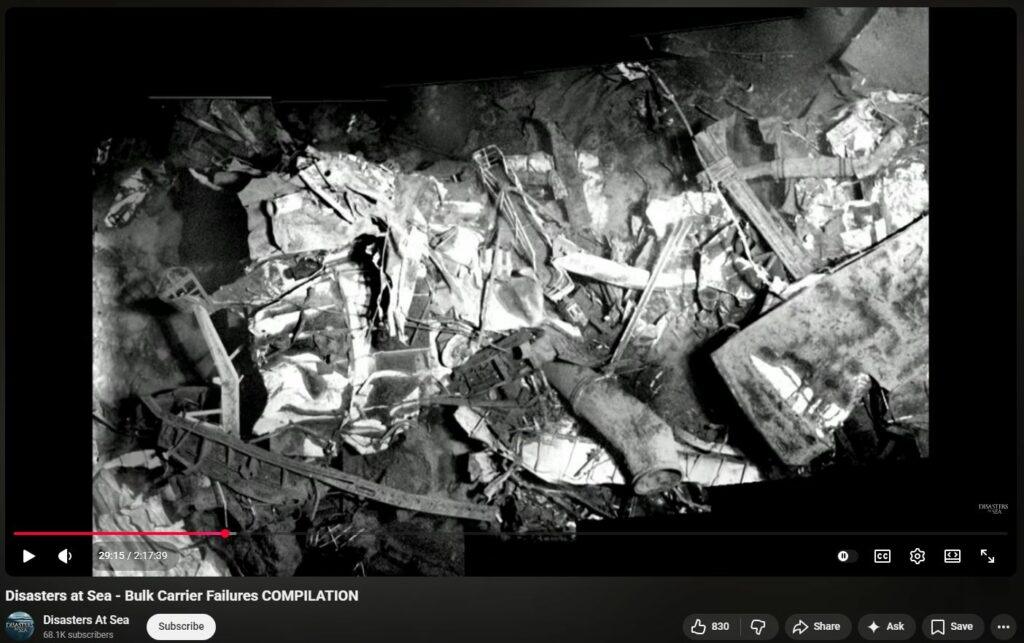Open the player settings gear

(917, 556)
